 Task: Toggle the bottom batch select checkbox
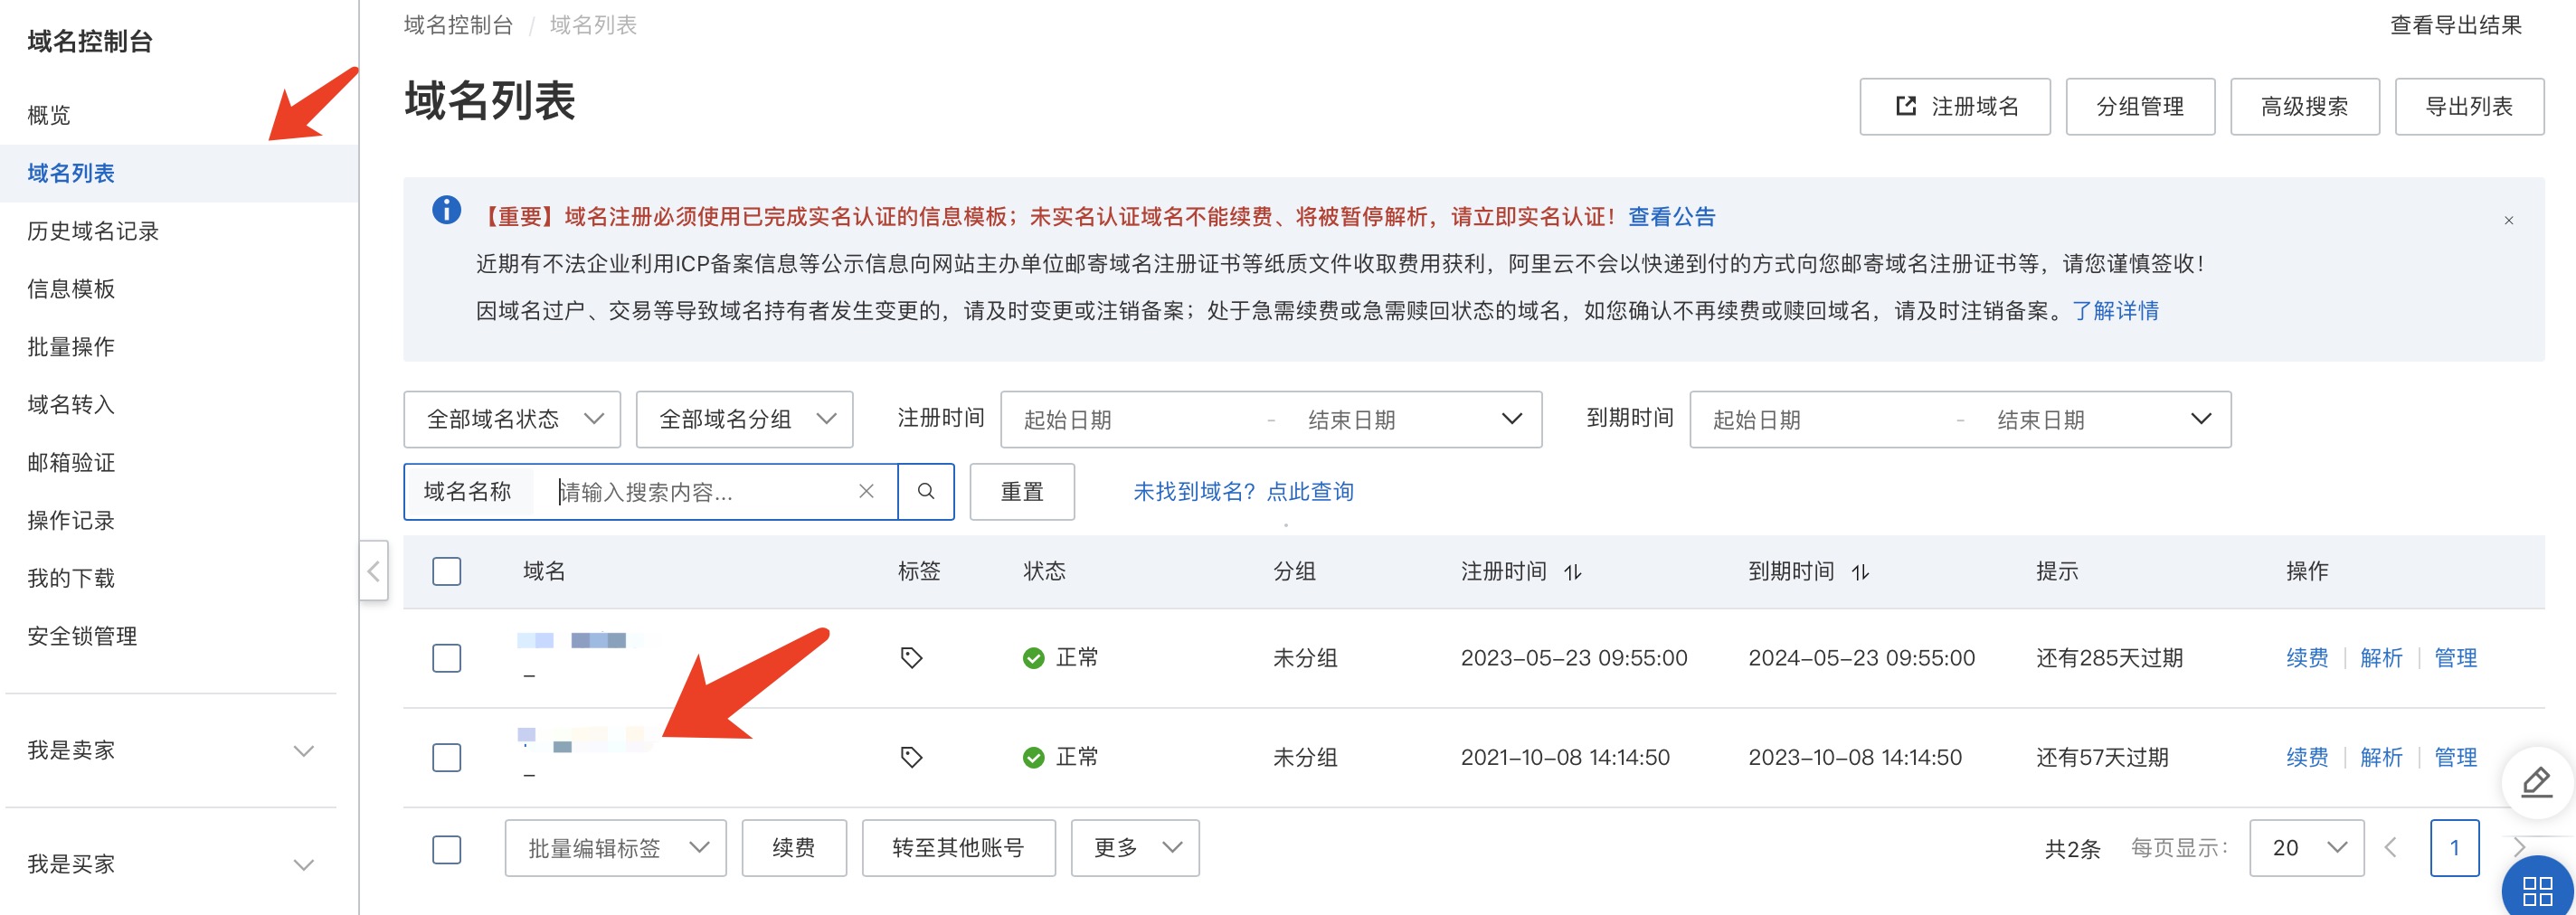click(447, 849)
